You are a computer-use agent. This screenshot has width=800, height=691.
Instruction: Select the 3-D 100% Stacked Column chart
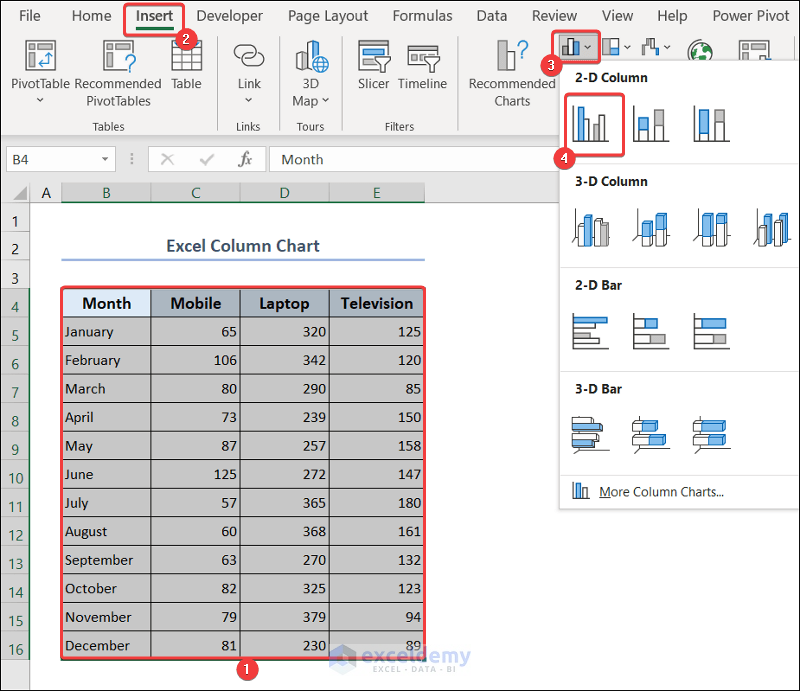click(x=711, y=228)
